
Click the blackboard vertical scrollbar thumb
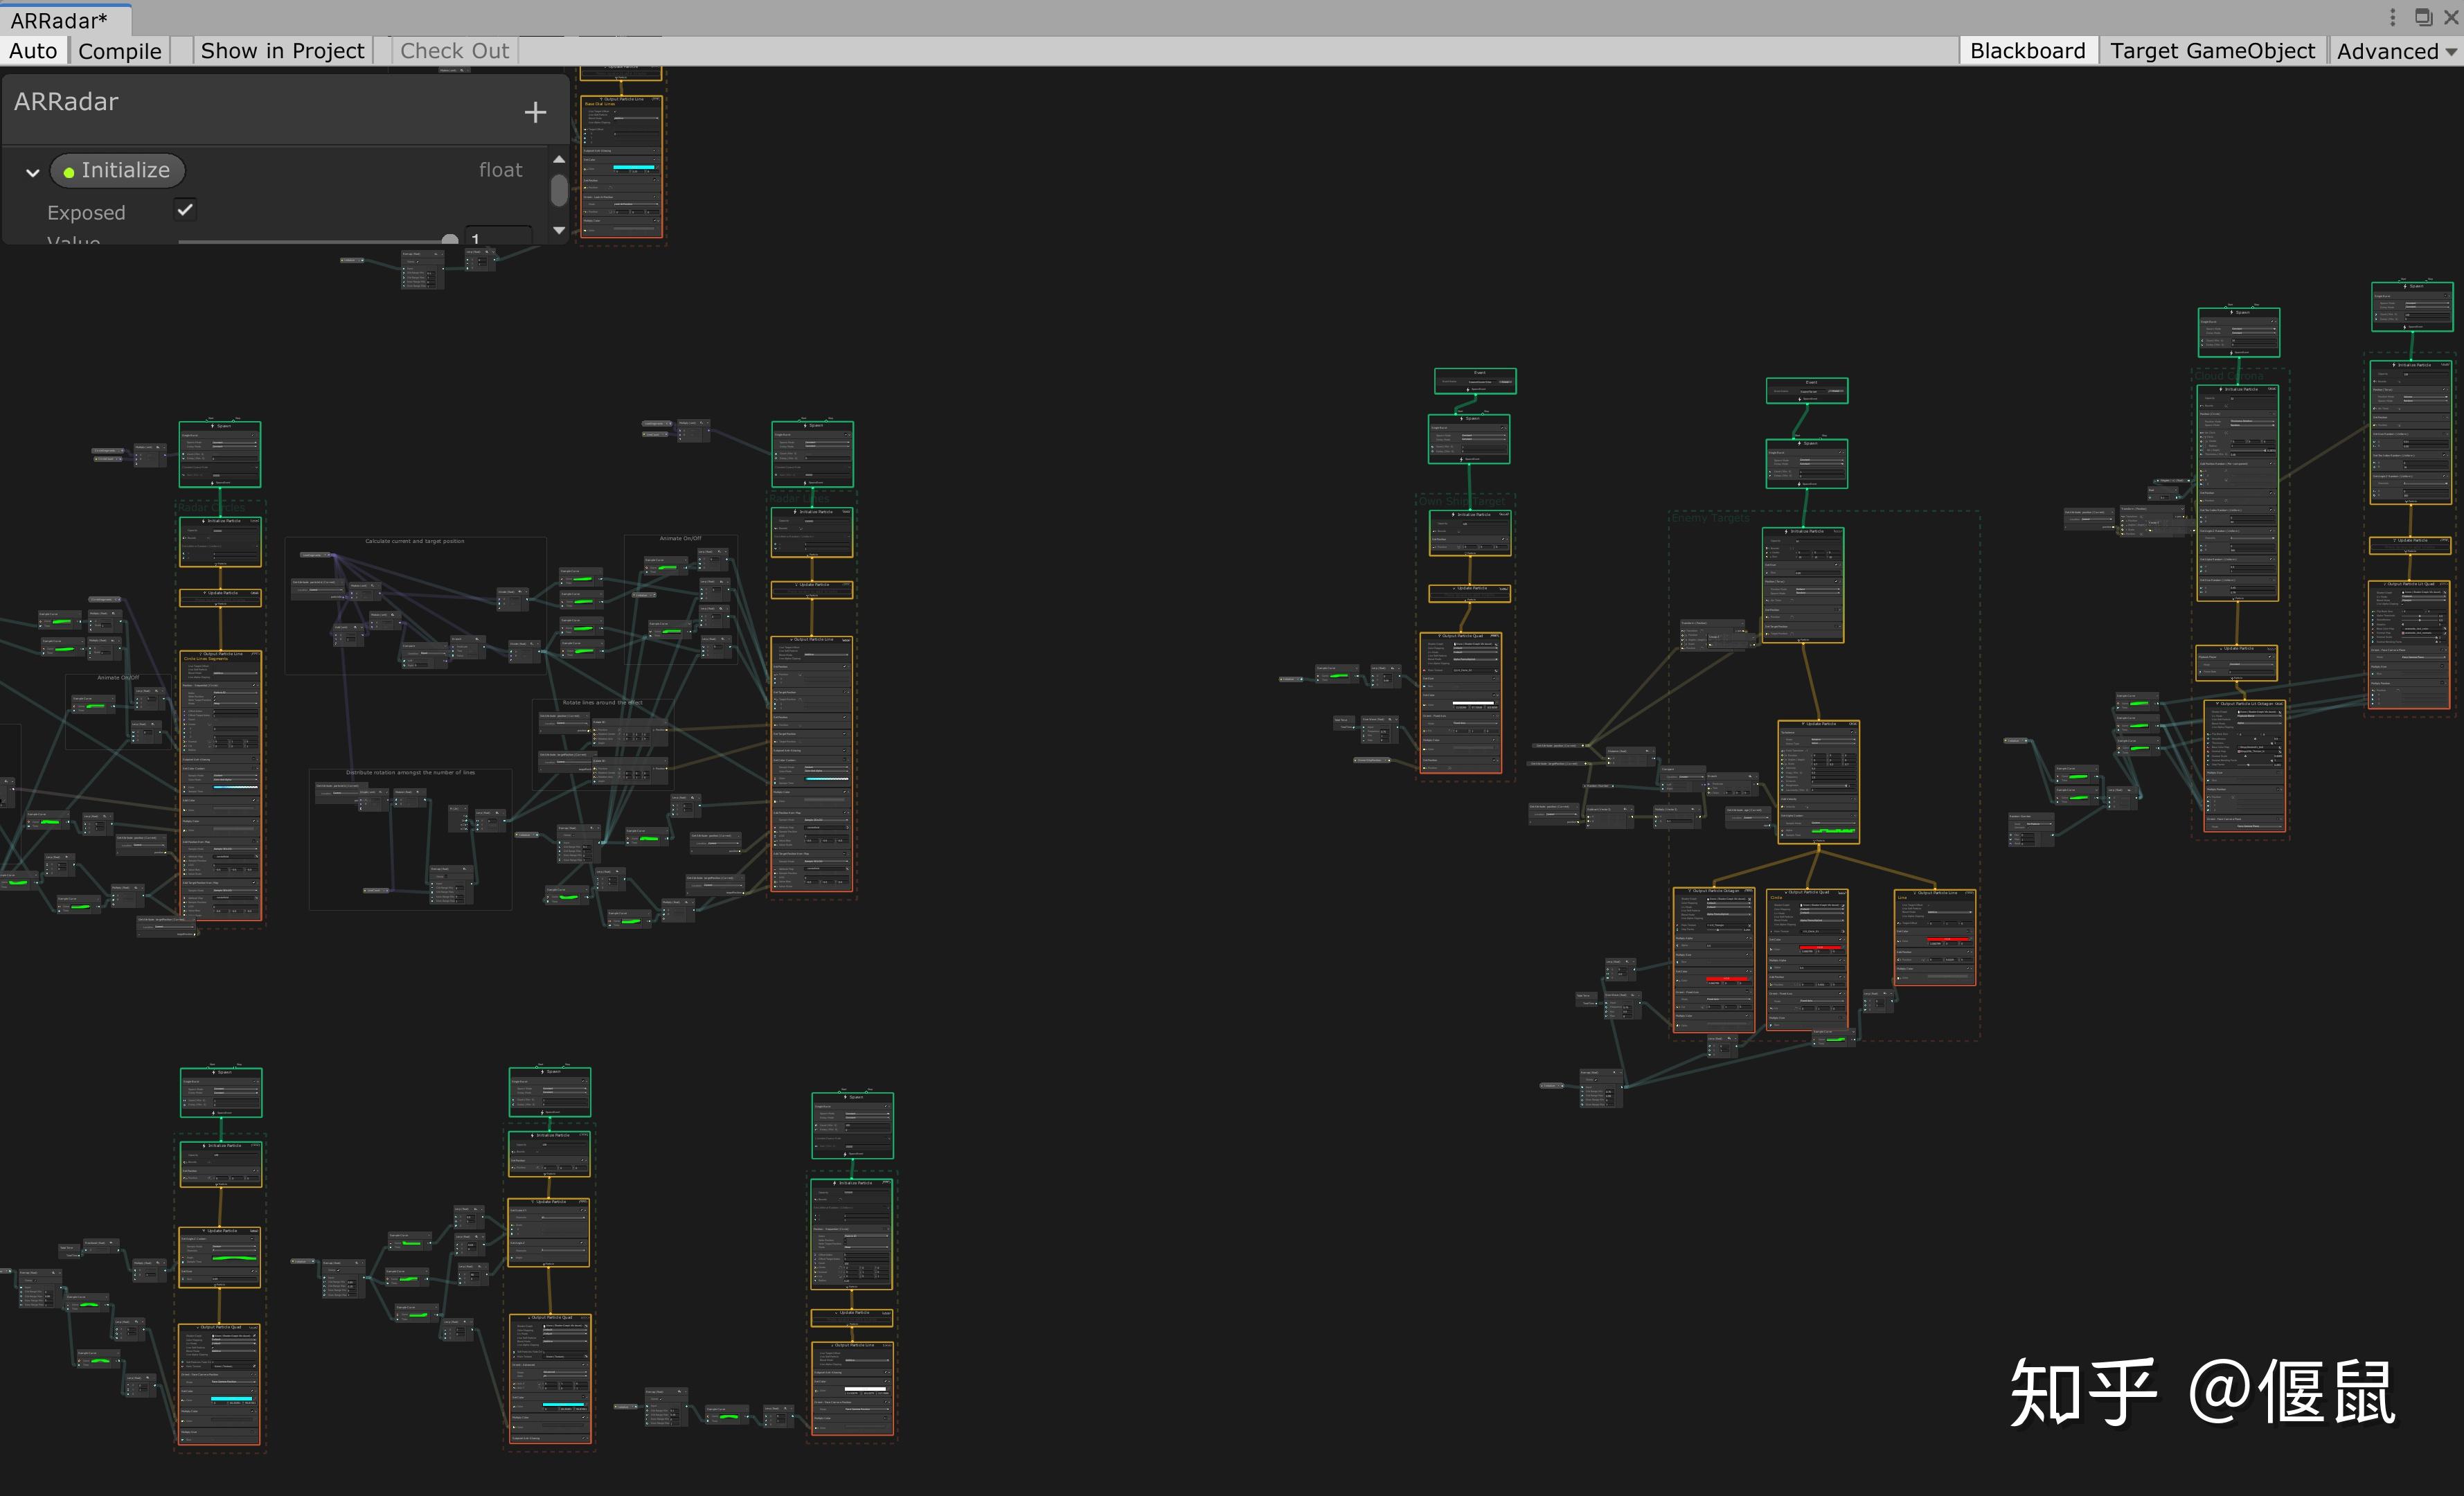coord(559,190)
